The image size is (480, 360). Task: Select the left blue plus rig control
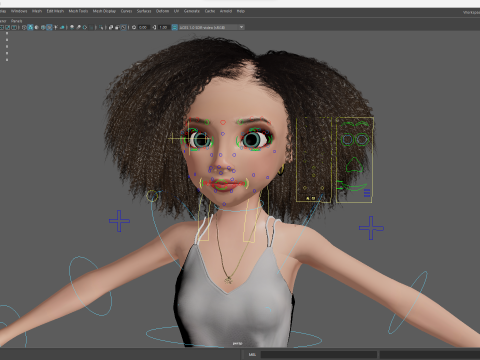(119, 221)
